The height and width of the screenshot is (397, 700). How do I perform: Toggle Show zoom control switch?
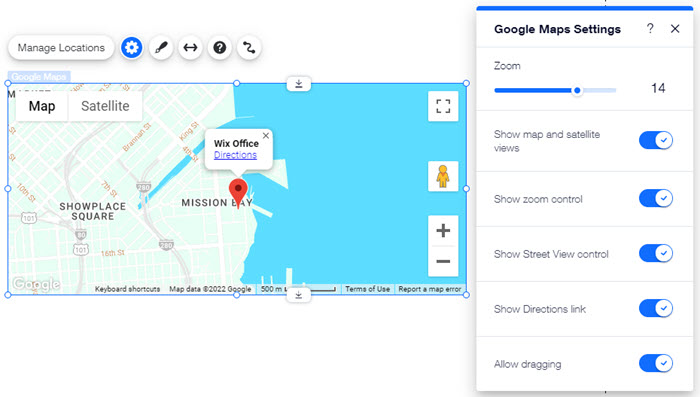656,198
